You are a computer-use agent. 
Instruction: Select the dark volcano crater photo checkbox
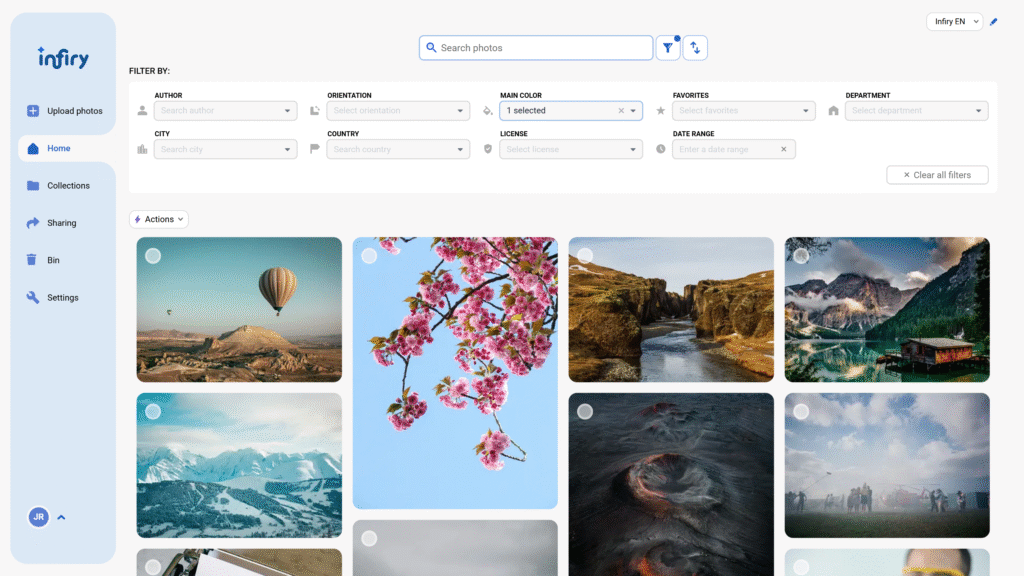585,411
